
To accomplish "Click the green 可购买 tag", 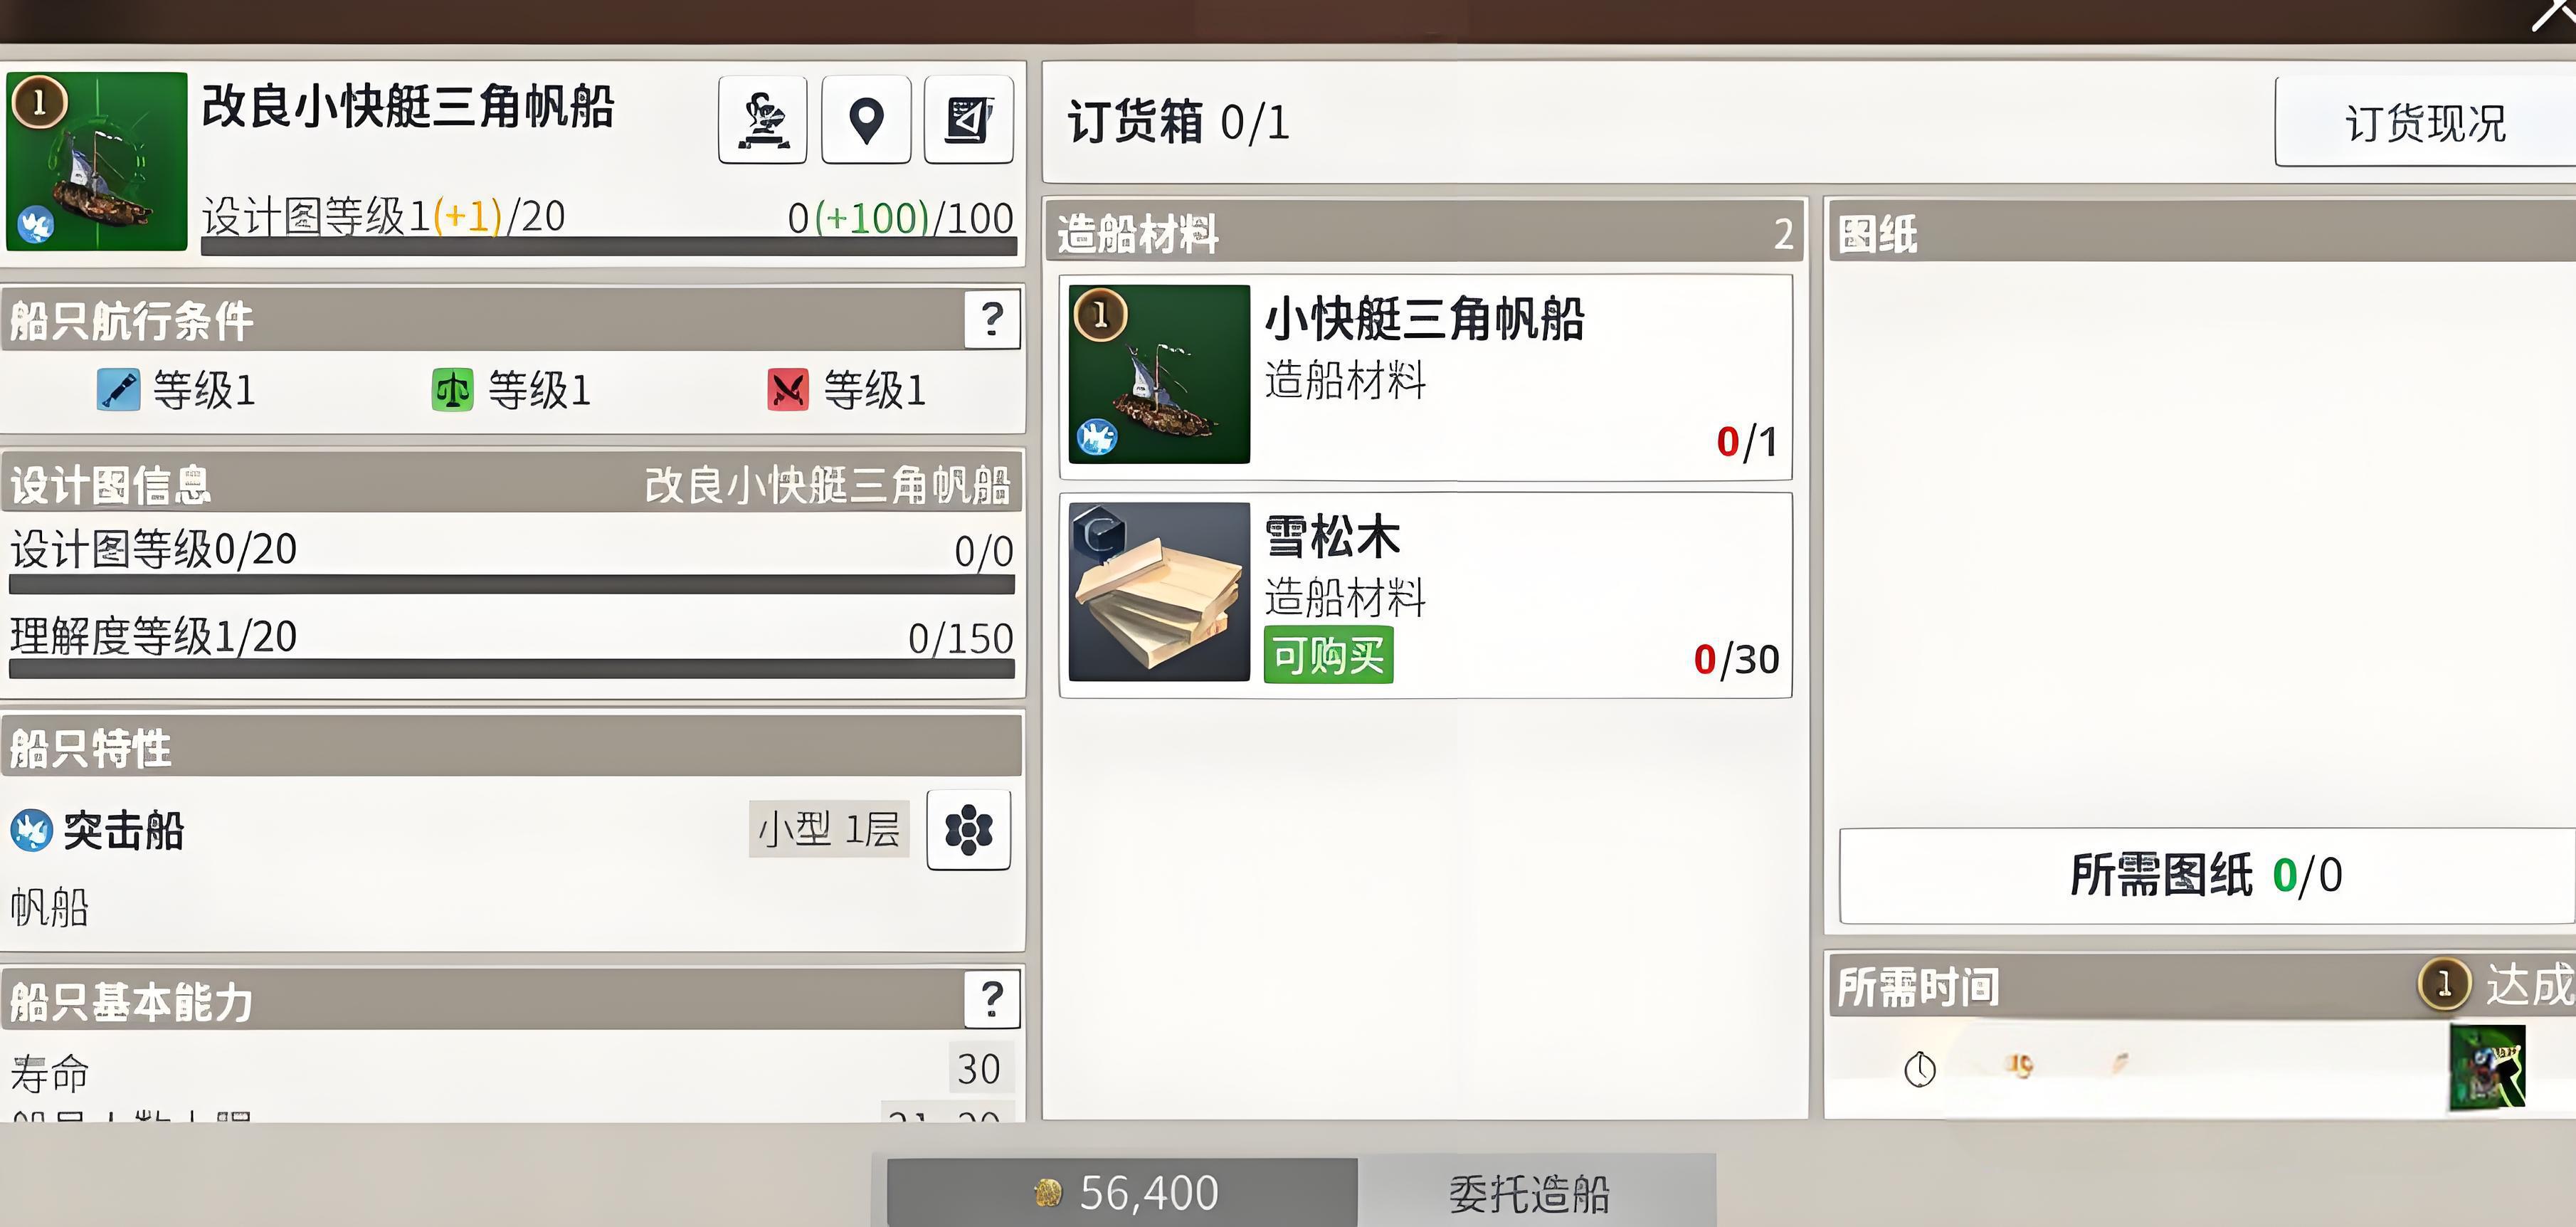I will (x=1328, y=656).
